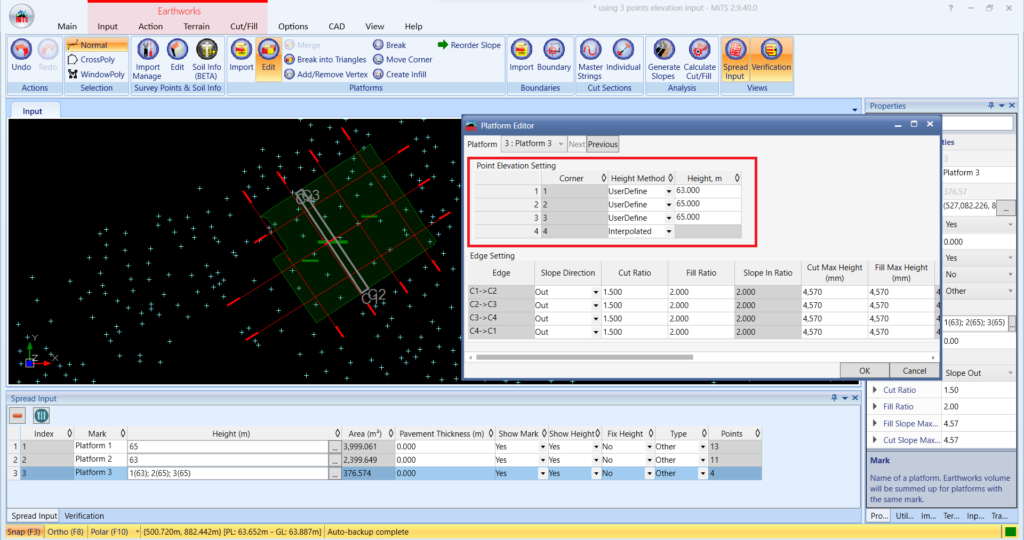
Task: Open Height Method dropdown for corner 1
Action: click(669, 191)
